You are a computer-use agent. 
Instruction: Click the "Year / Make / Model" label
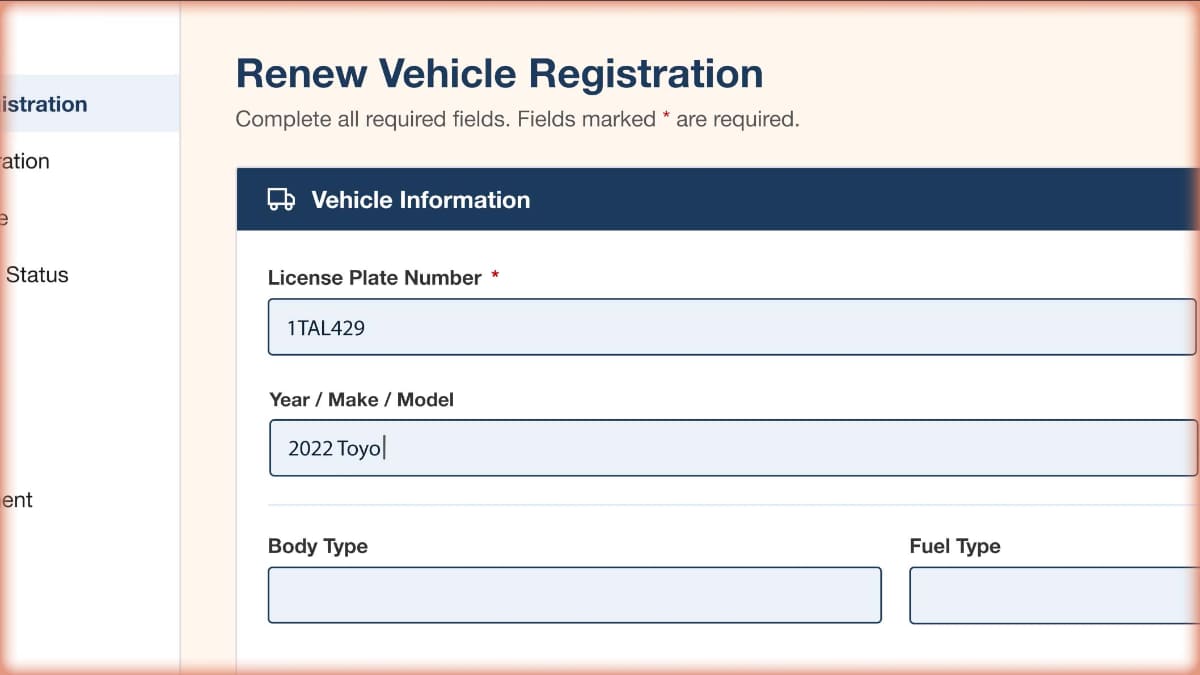pyautogui.click(x=361, y=400)
